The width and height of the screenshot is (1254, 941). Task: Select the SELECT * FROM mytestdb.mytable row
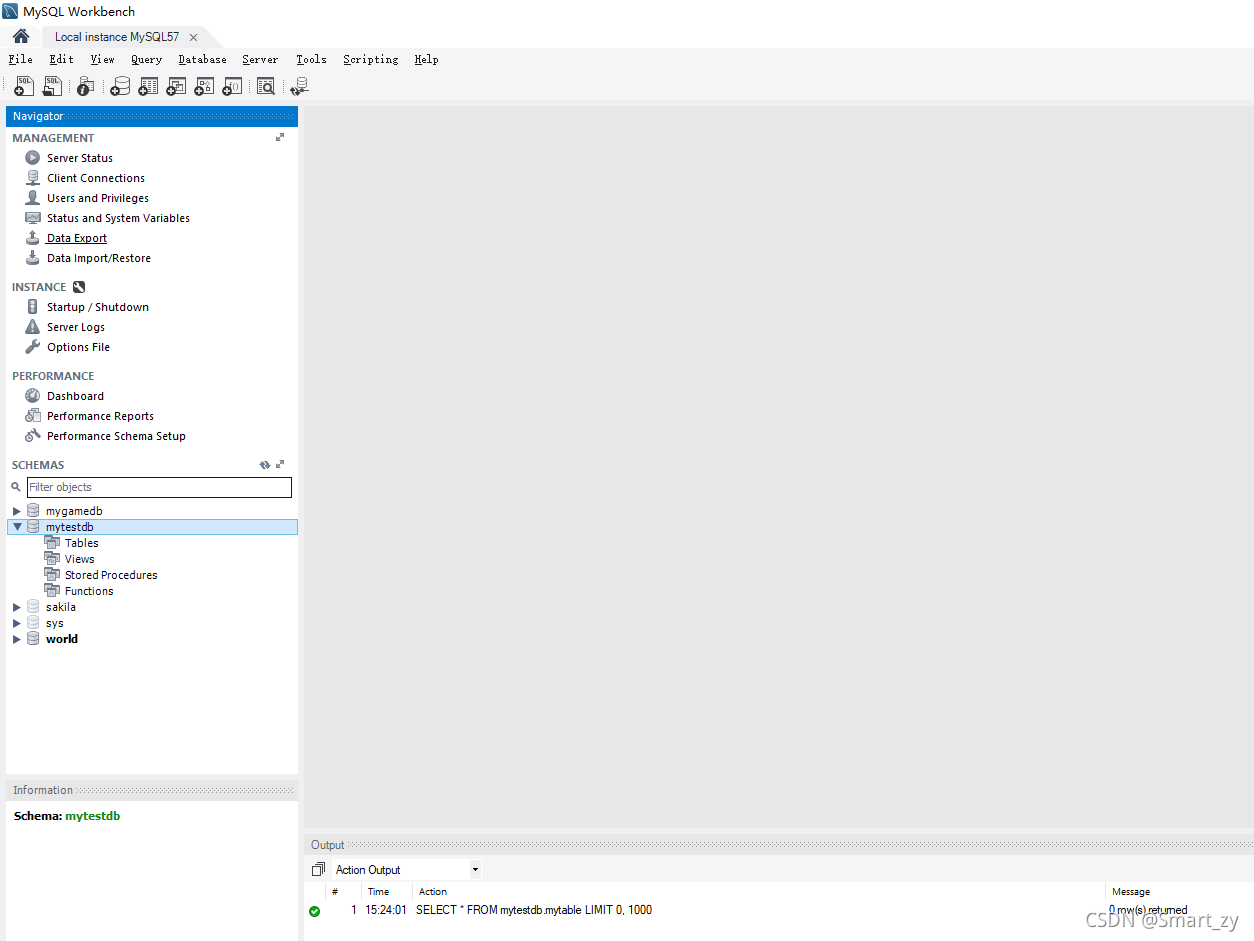(779, 910)
